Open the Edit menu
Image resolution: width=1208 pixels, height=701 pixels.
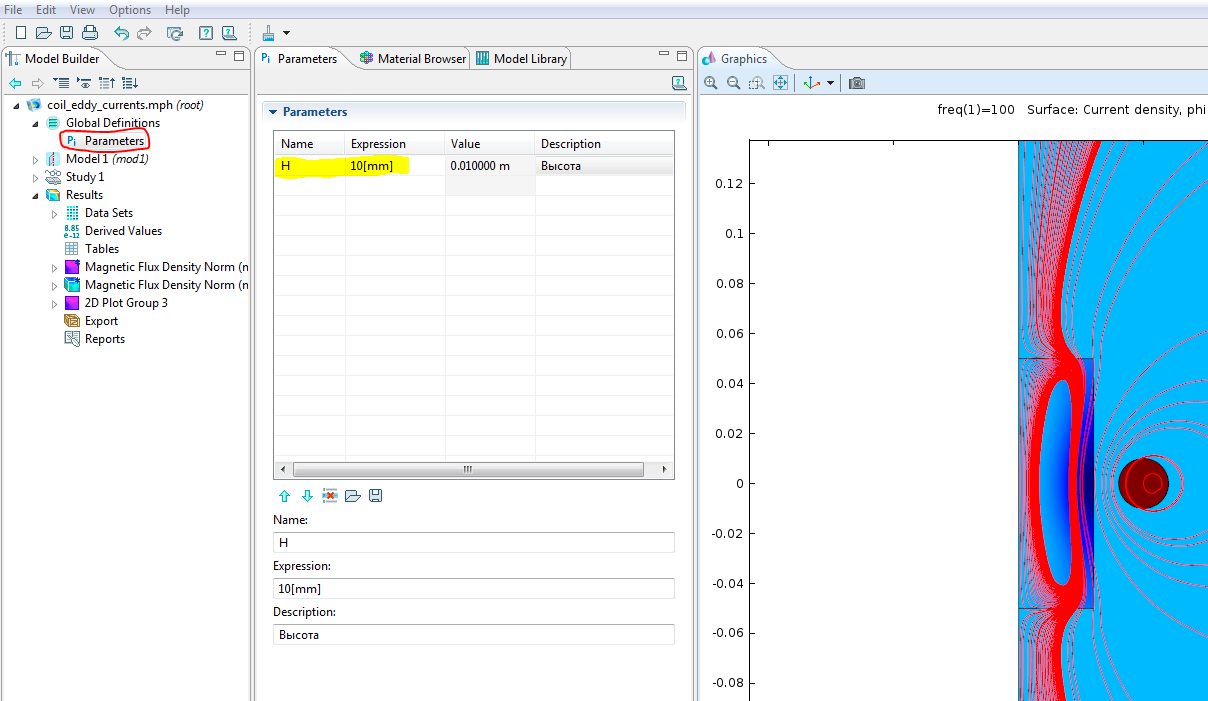coord(46,10)
